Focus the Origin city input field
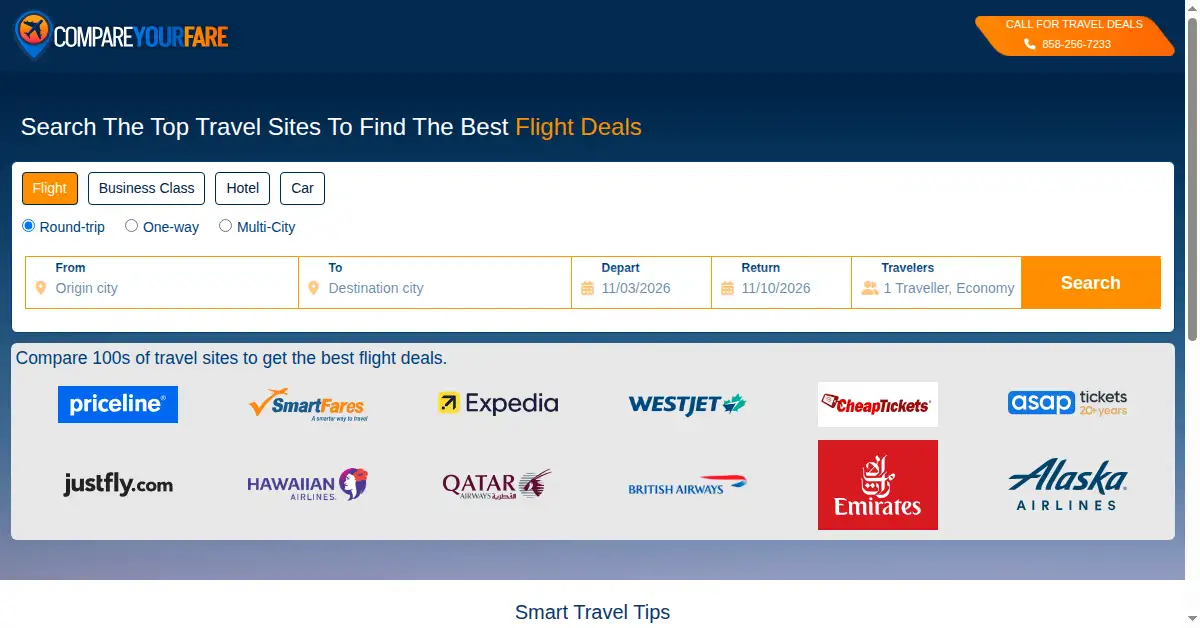This screenshot has height=628, width=1200. click(x=162, y=283)
